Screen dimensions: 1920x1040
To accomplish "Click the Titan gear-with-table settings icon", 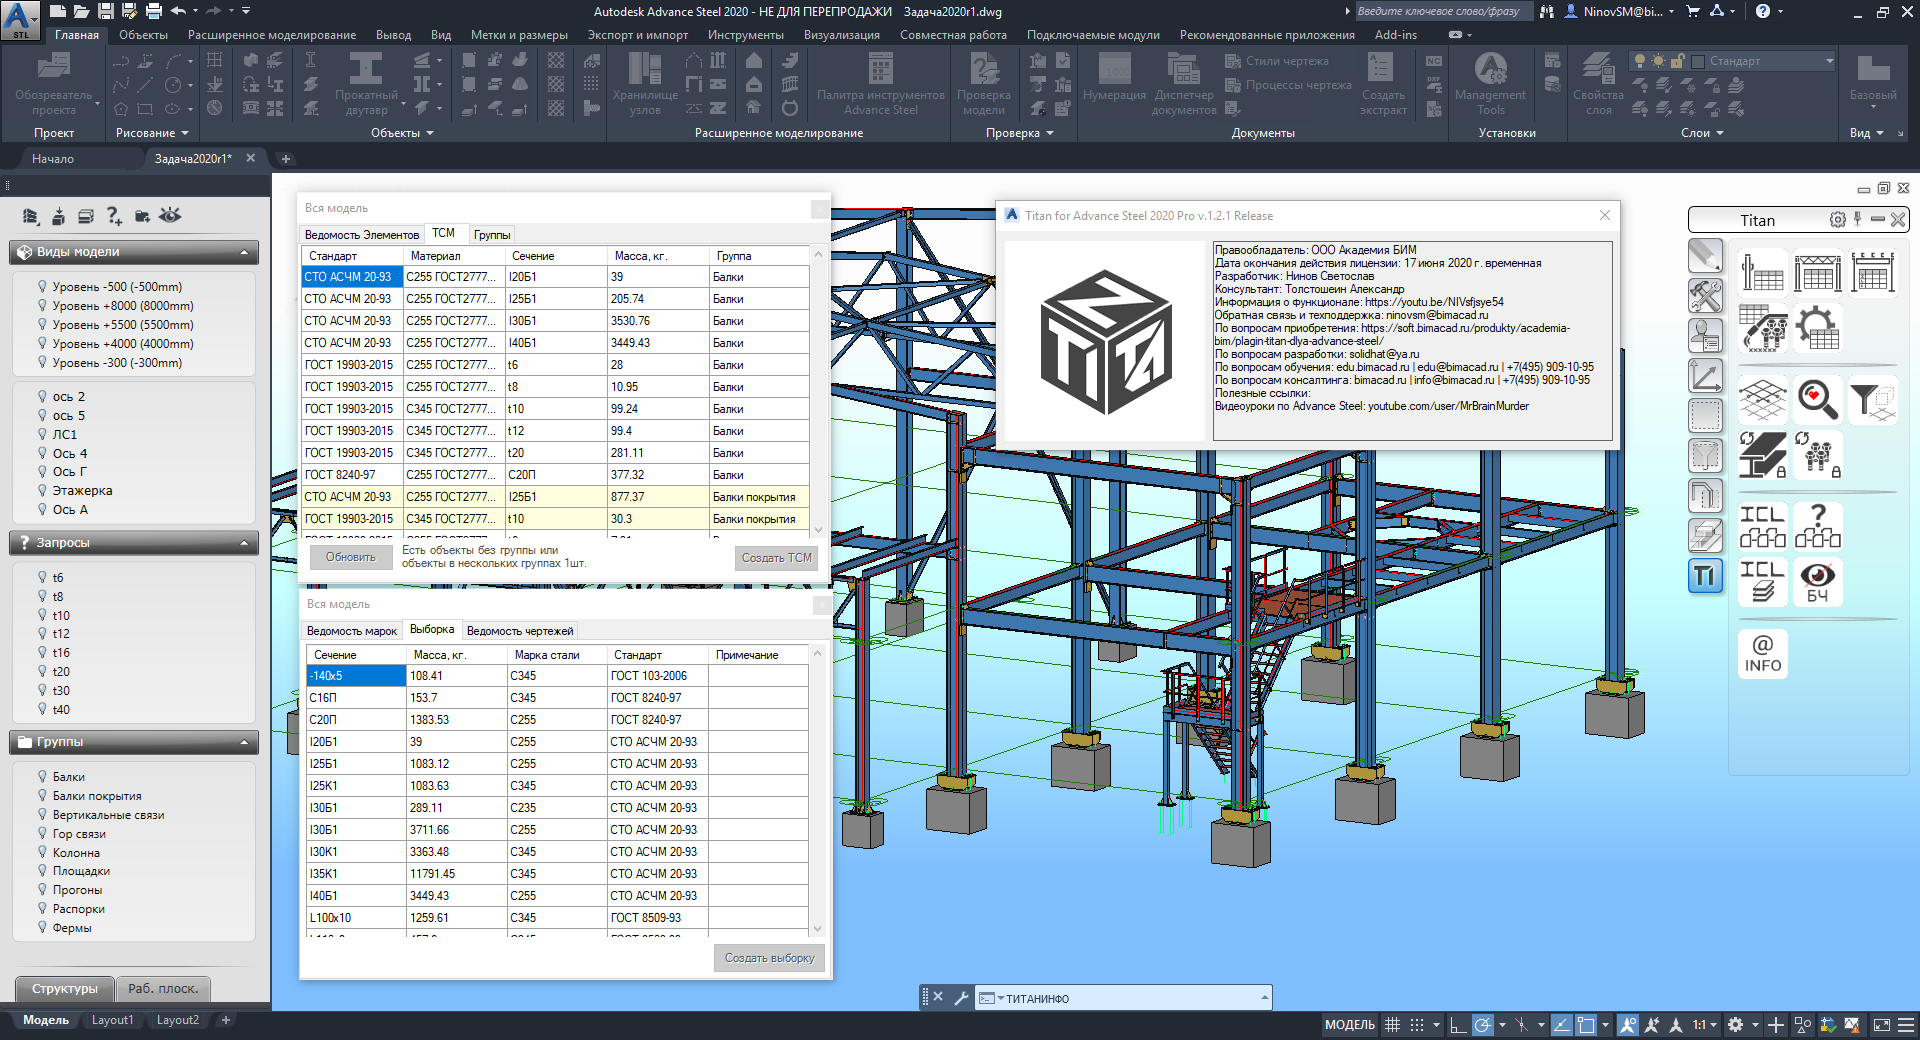I will coord(1817,328).
